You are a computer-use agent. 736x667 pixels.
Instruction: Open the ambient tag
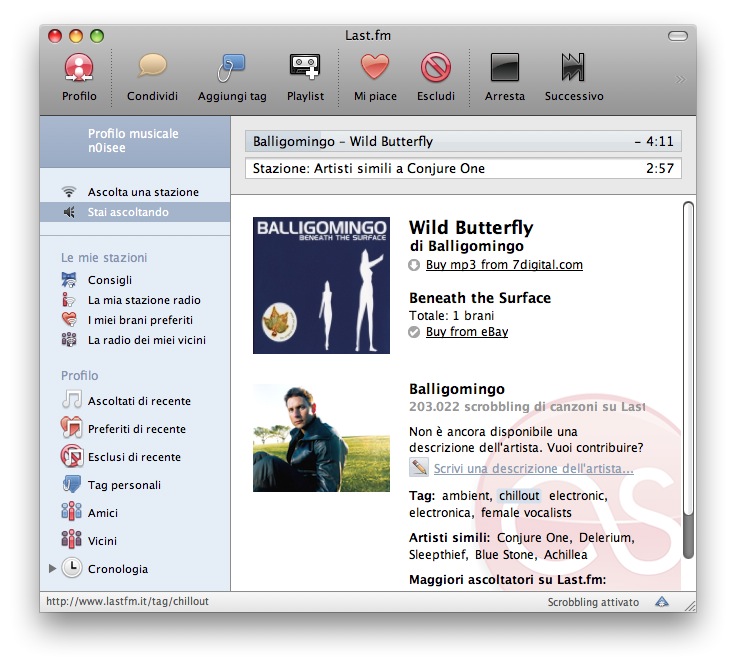tap(467, 496)
